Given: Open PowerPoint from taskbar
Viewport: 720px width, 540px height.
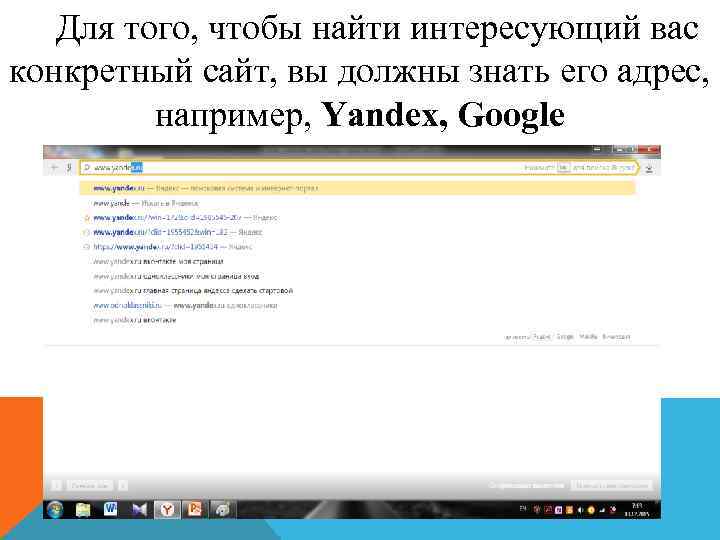Looking at the screenshot, I should [x=195, y=509].
